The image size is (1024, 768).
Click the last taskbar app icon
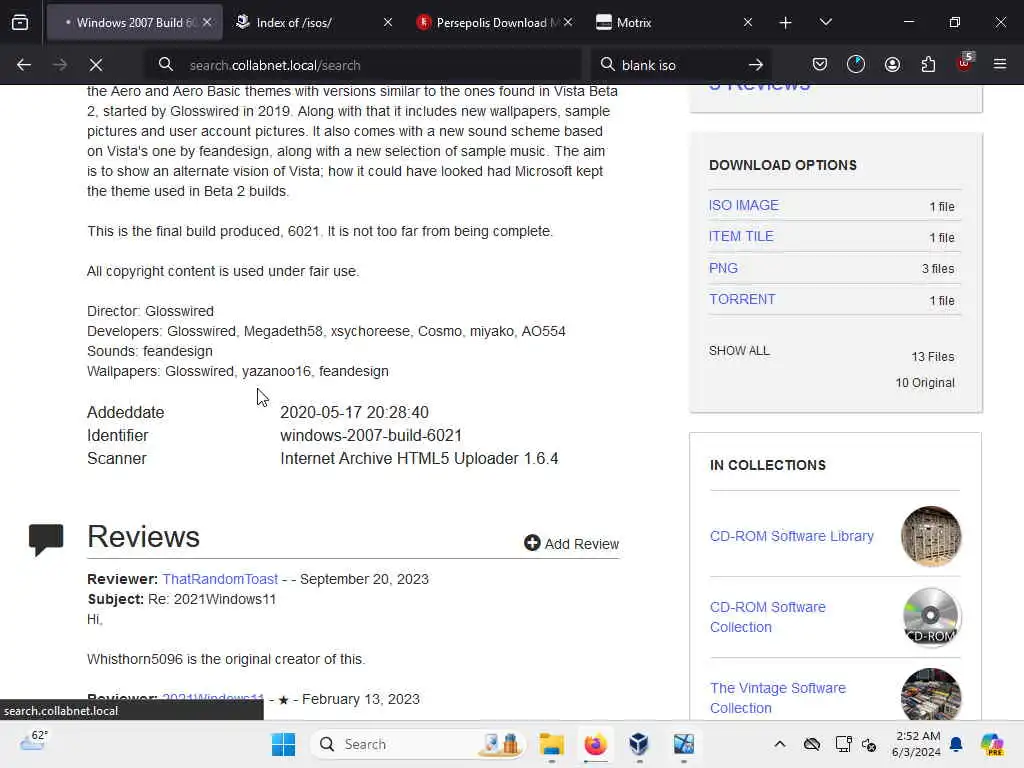tap(683, 744)
